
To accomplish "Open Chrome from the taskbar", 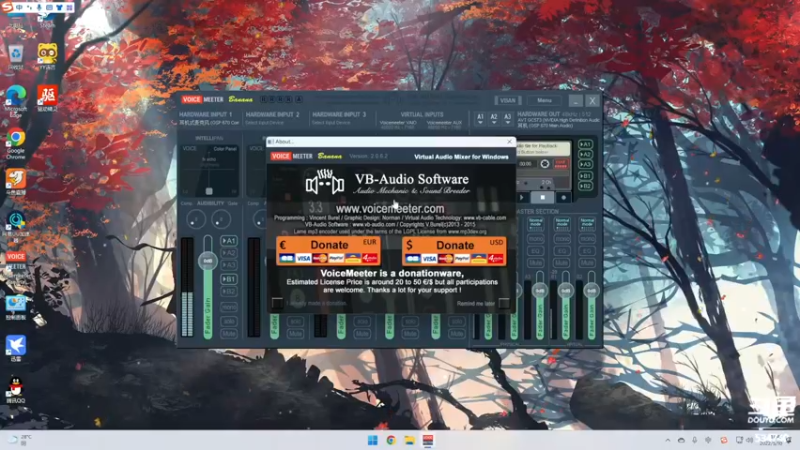I will point(391,440).
